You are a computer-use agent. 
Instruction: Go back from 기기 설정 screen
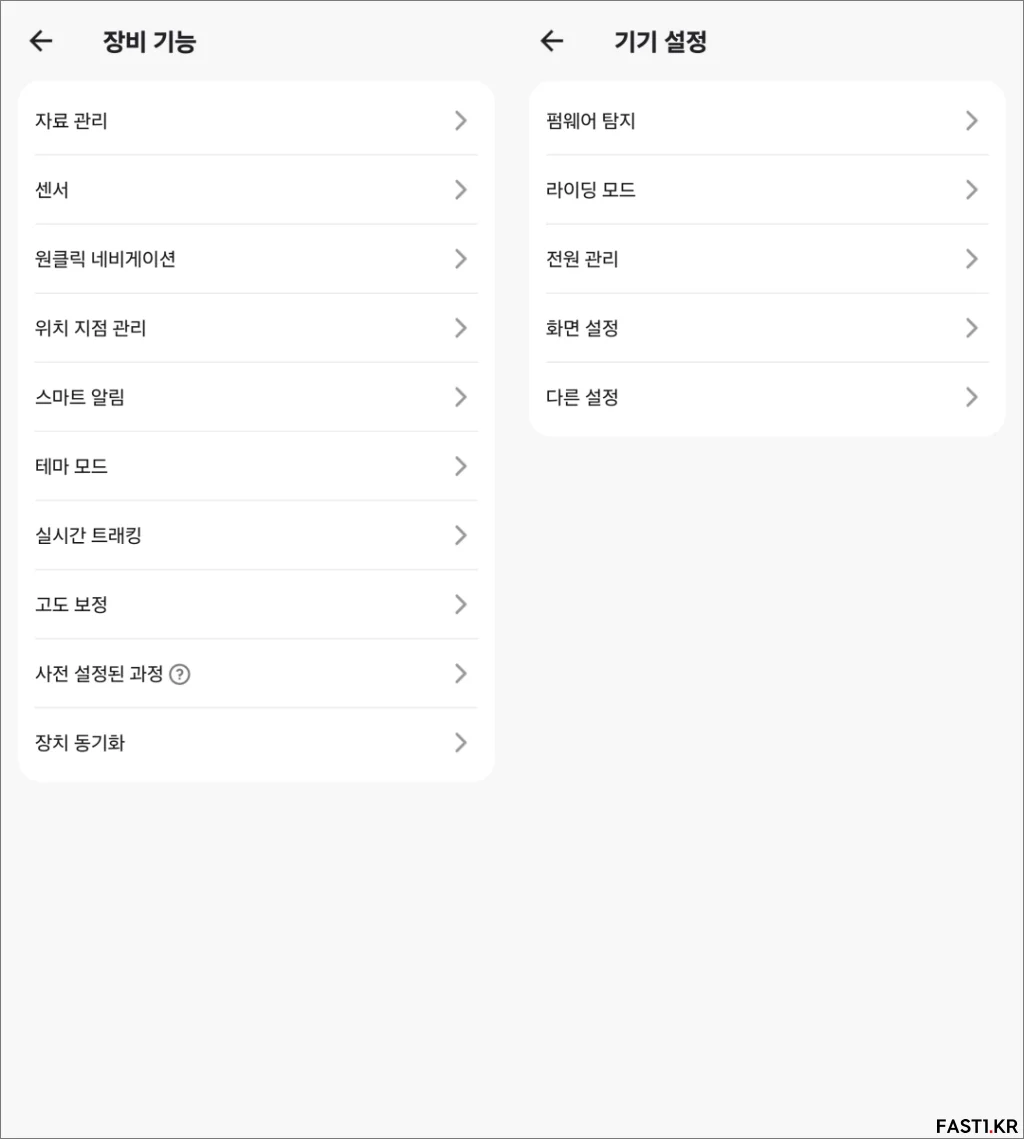click(552, 41)
